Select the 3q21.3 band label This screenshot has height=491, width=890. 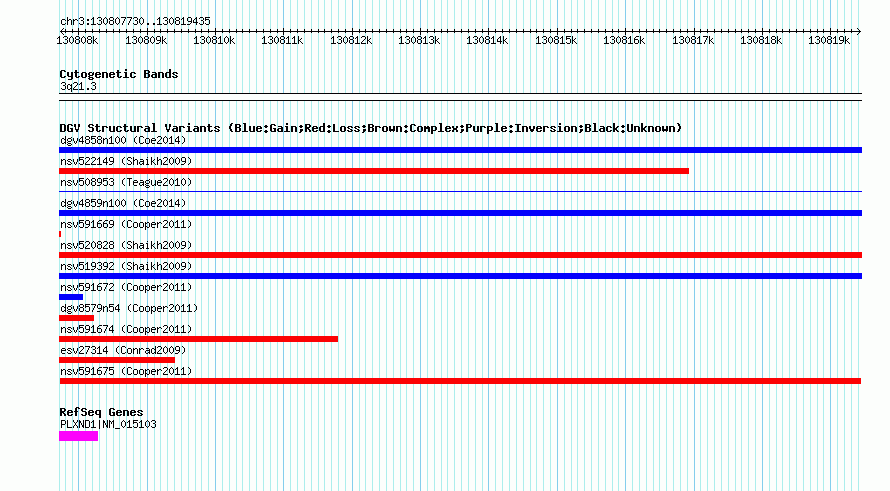78,86
